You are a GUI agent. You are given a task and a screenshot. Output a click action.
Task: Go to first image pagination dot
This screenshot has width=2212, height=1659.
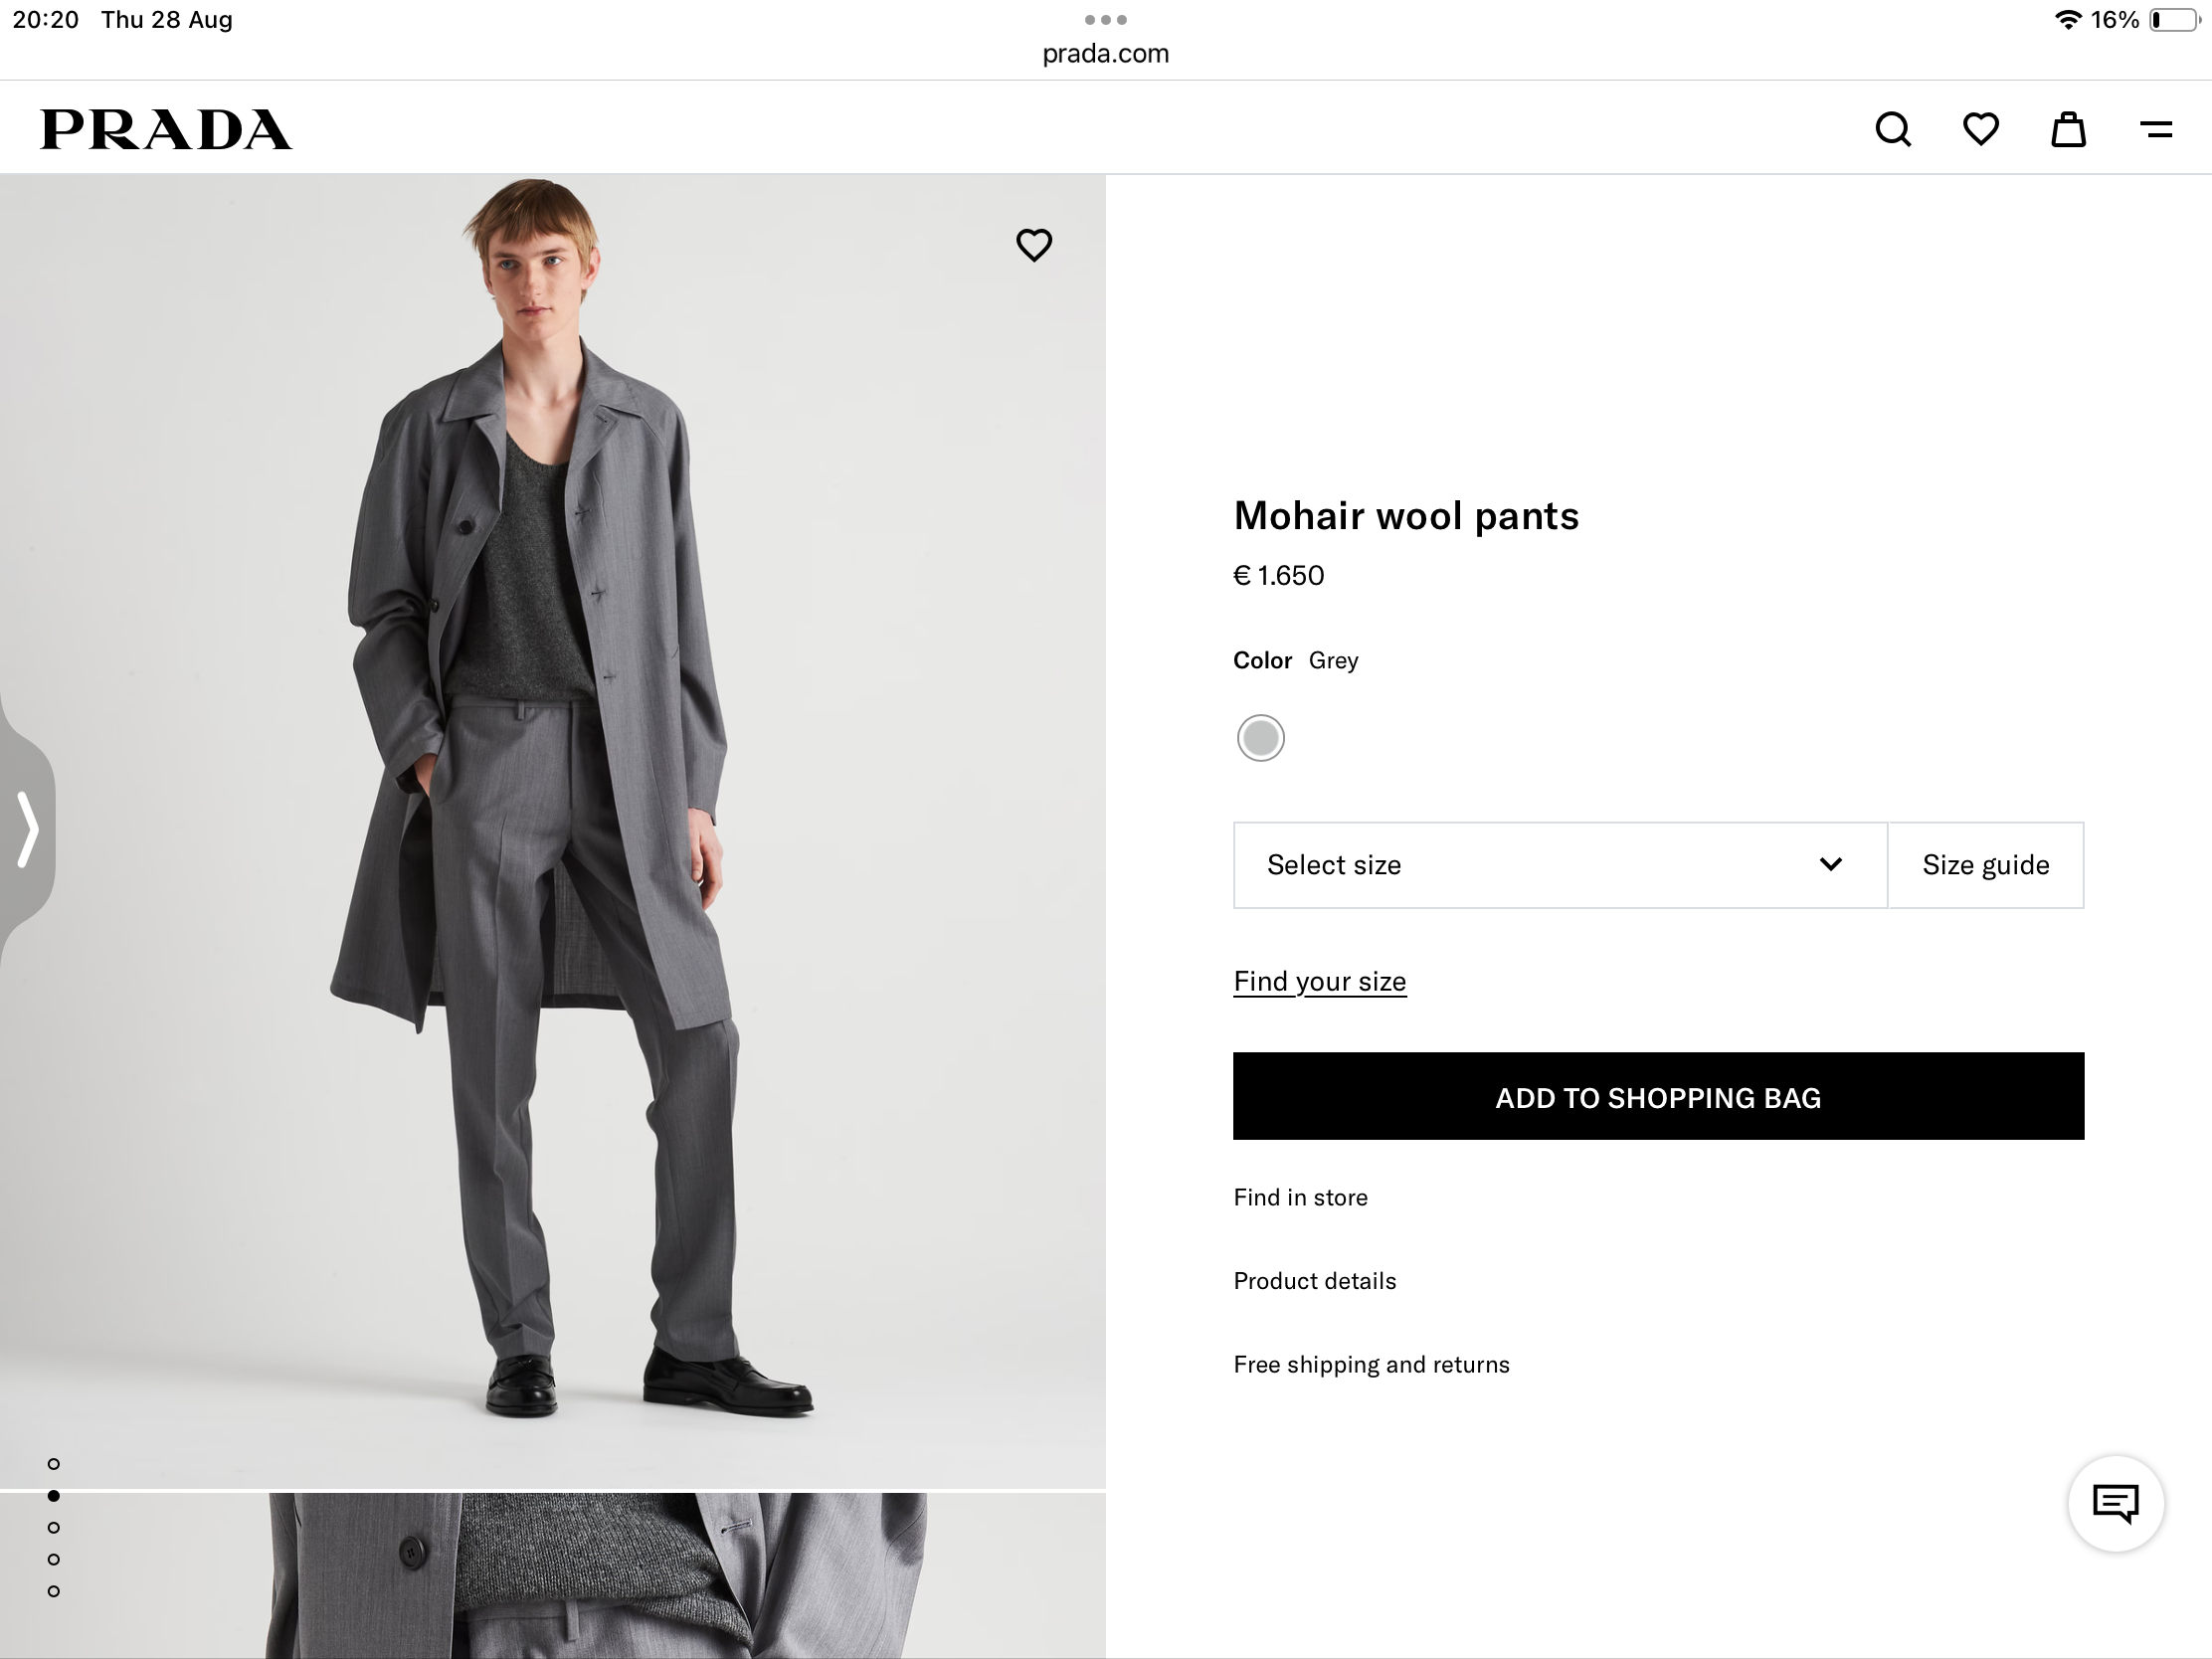tap(54, 1464)
